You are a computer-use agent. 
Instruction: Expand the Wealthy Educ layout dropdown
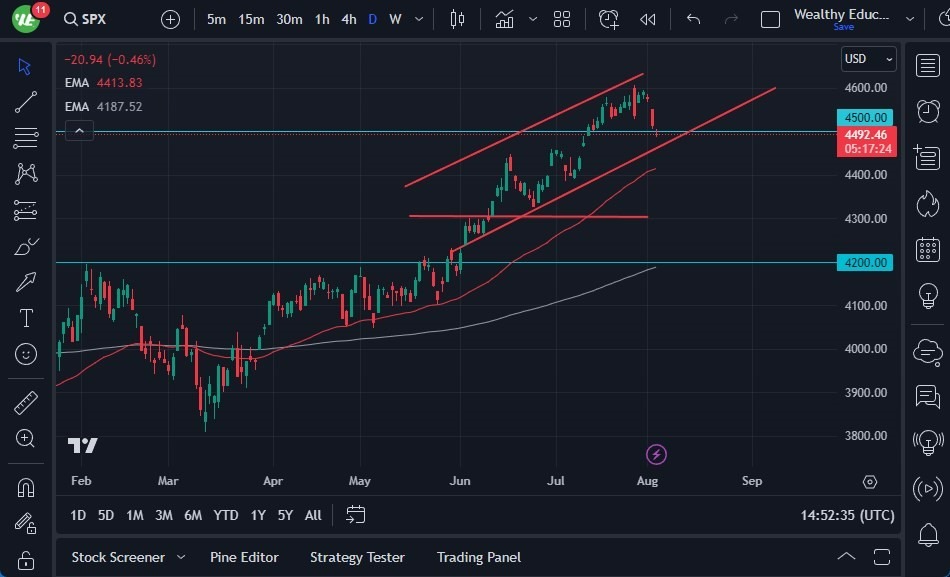coord(910,19)
